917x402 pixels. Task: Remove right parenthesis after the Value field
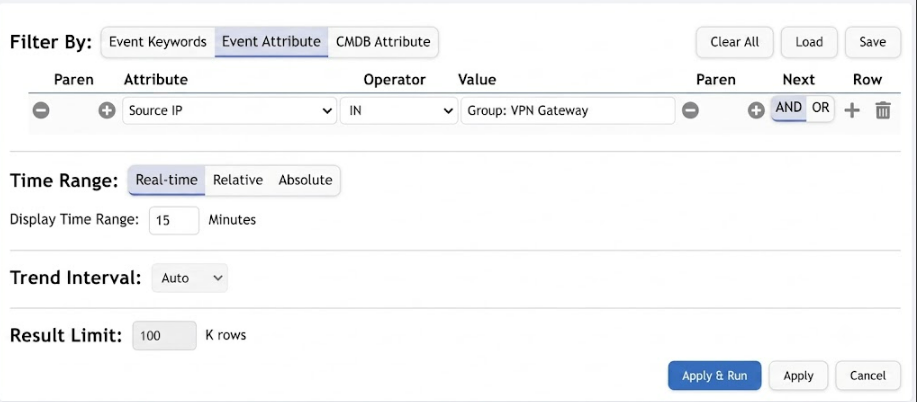pos(690,110)
